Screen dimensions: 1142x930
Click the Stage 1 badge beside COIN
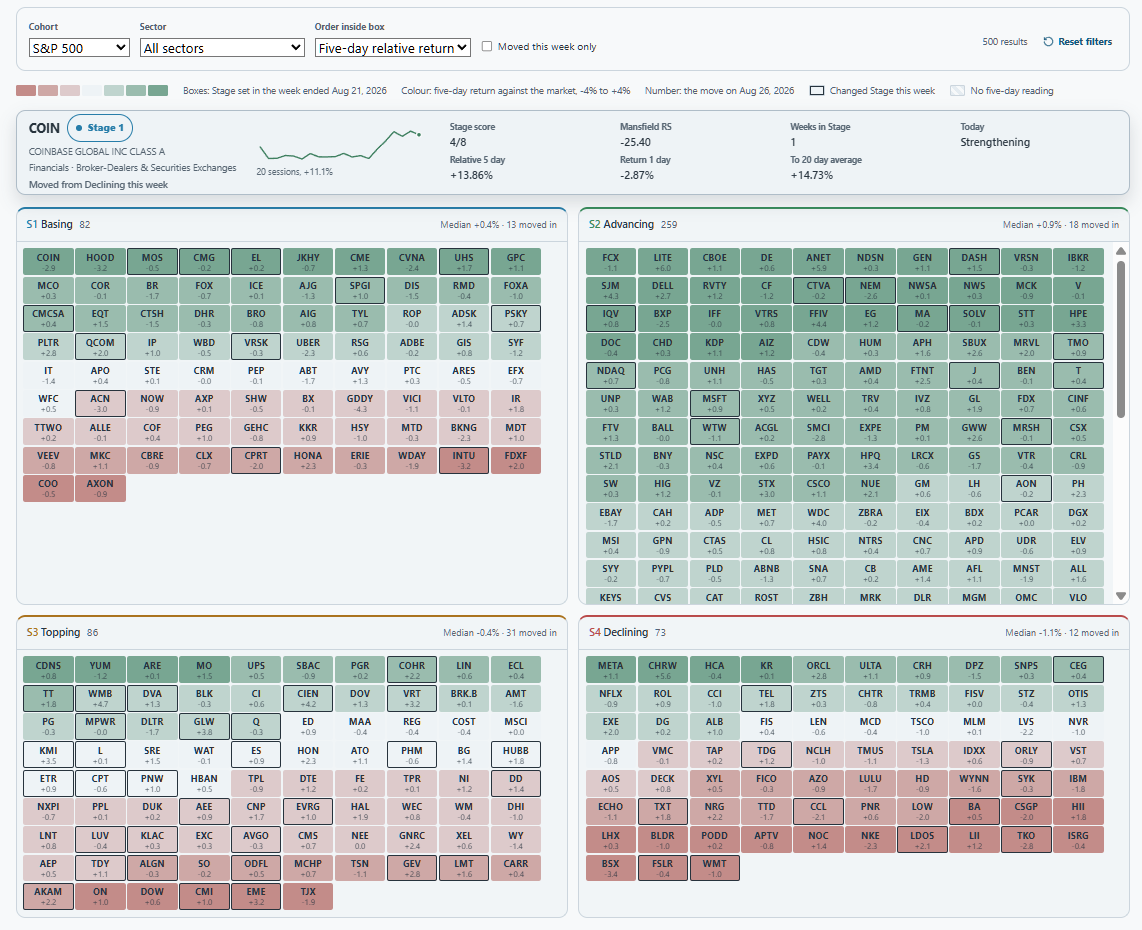tap(100, 128)
